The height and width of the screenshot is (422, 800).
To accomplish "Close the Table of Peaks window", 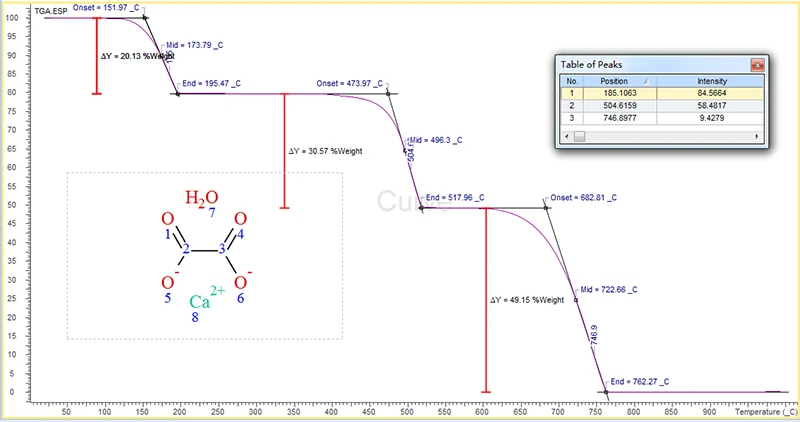I will pyautogui.click(x=757, y=65).
